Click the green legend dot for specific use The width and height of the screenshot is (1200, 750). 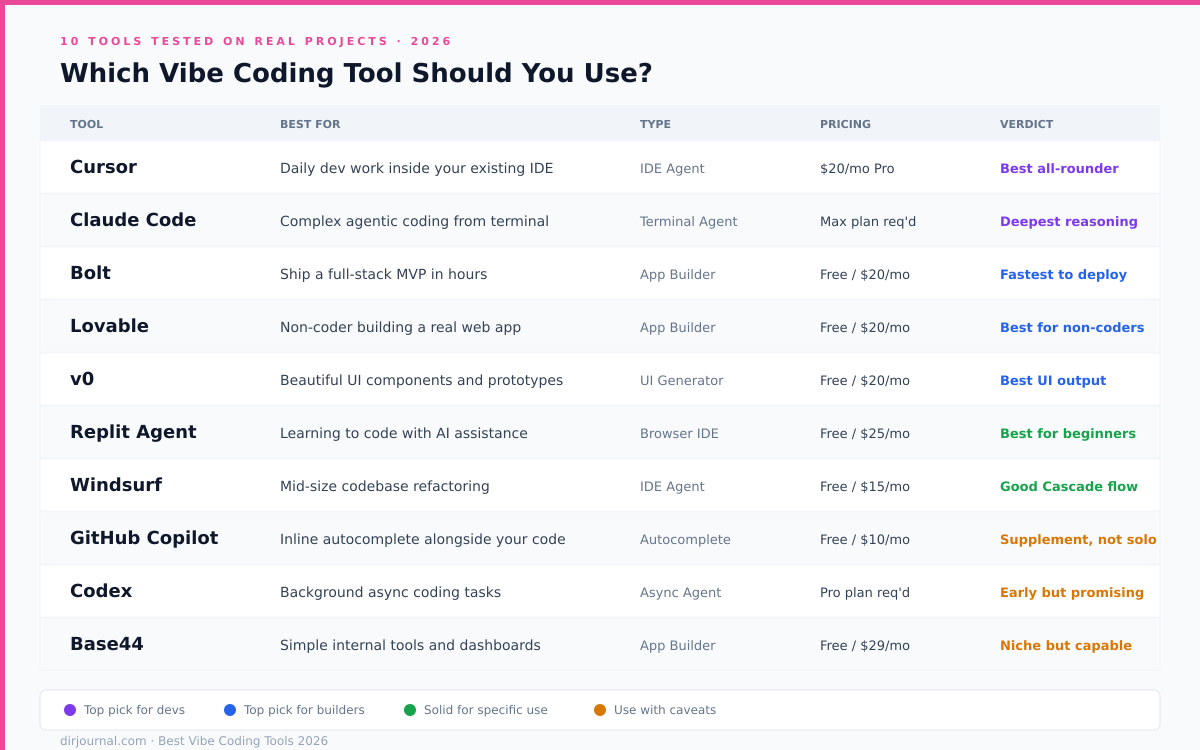tap(410, 710)
